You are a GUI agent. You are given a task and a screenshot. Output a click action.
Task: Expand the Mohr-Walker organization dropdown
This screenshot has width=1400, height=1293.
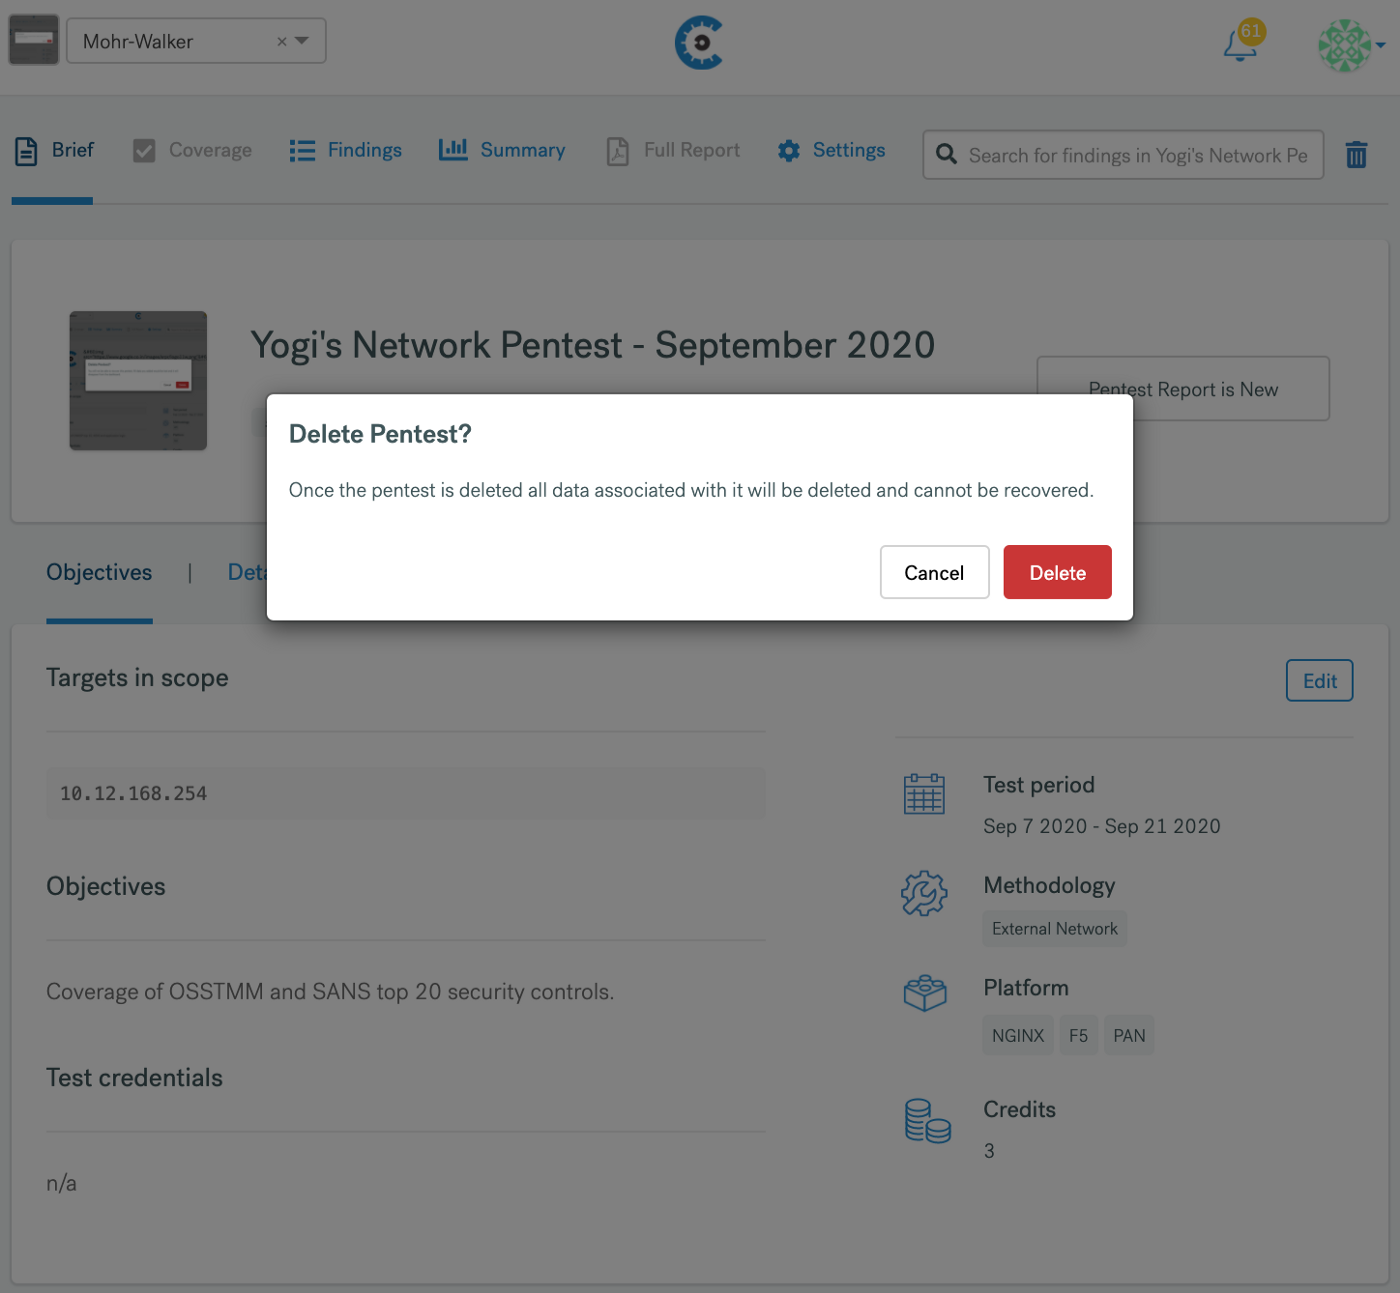tap(302, 41)
